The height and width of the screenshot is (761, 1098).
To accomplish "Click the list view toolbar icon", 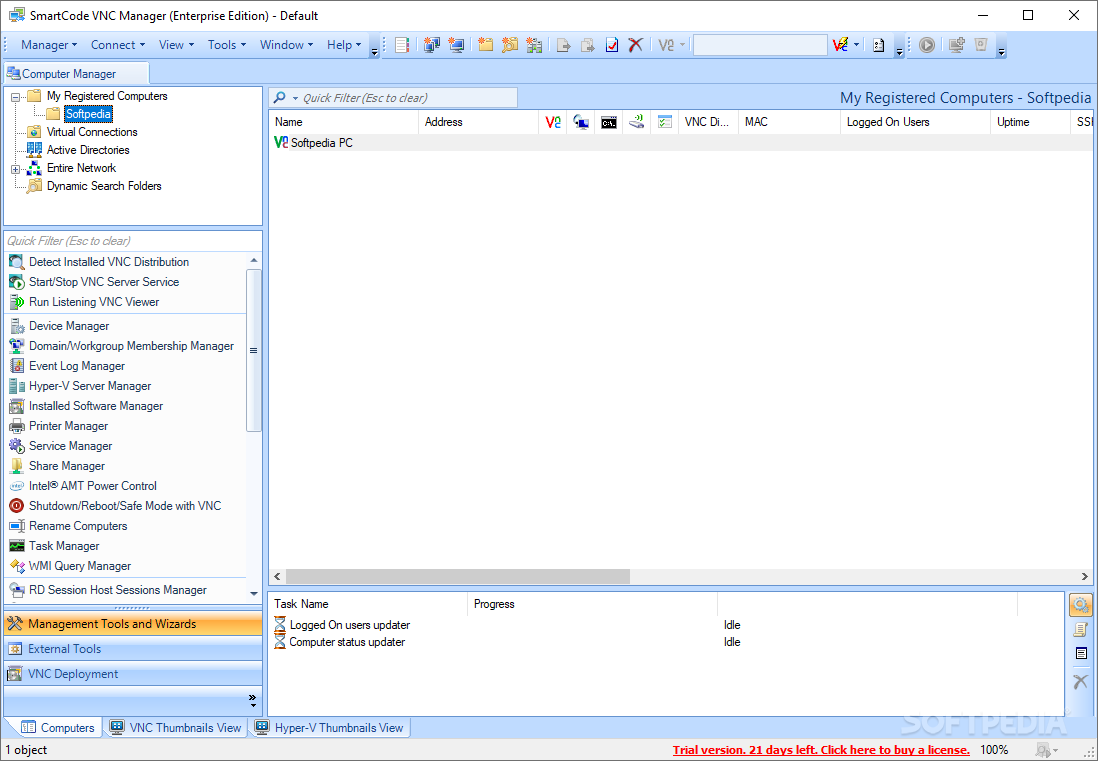I will pos(402,45).
